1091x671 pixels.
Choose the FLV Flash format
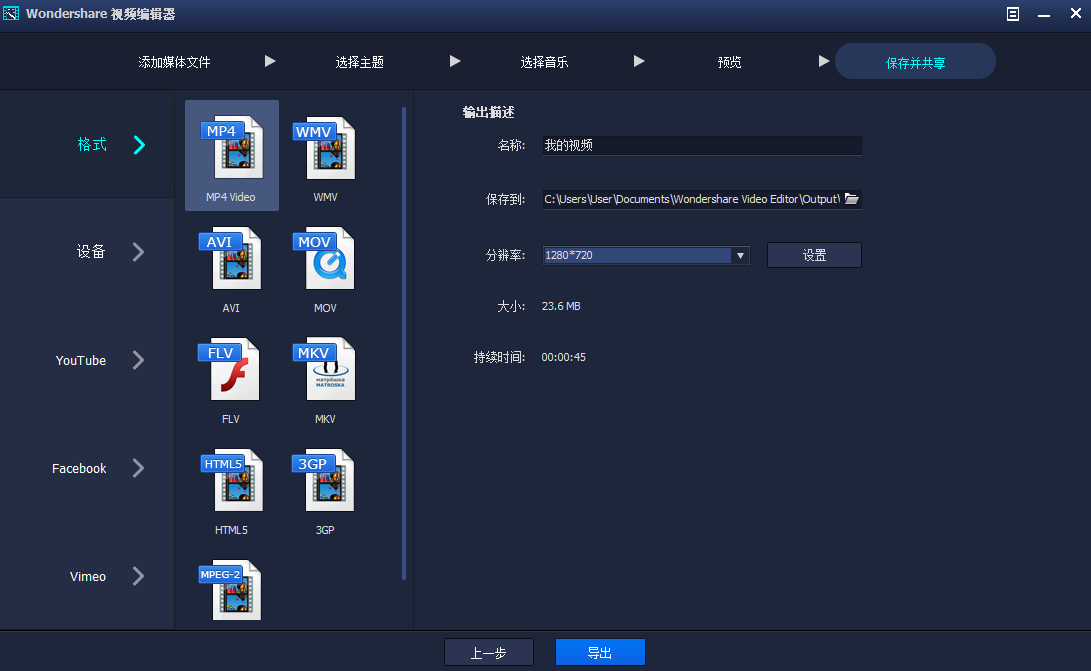coord(230,369)
